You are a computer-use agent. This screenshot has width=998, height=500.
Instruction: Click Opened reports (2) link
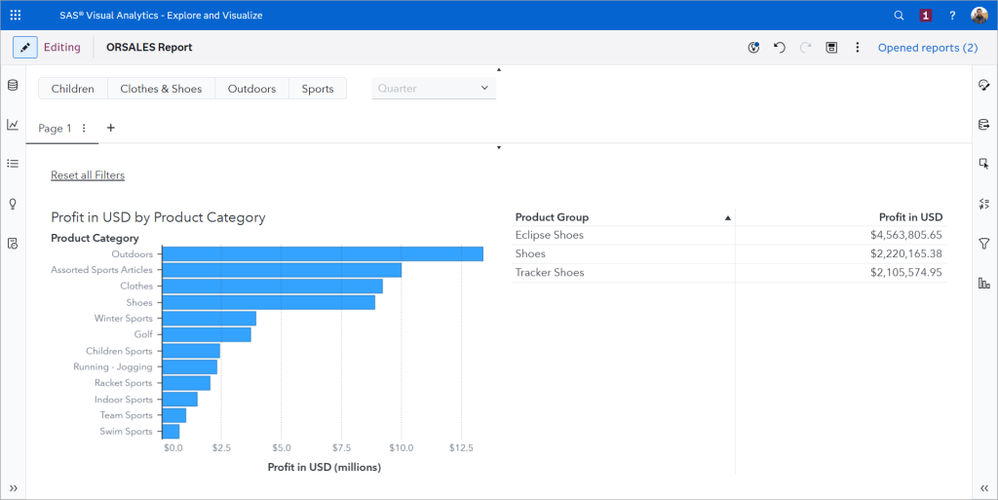click(927, 47)
